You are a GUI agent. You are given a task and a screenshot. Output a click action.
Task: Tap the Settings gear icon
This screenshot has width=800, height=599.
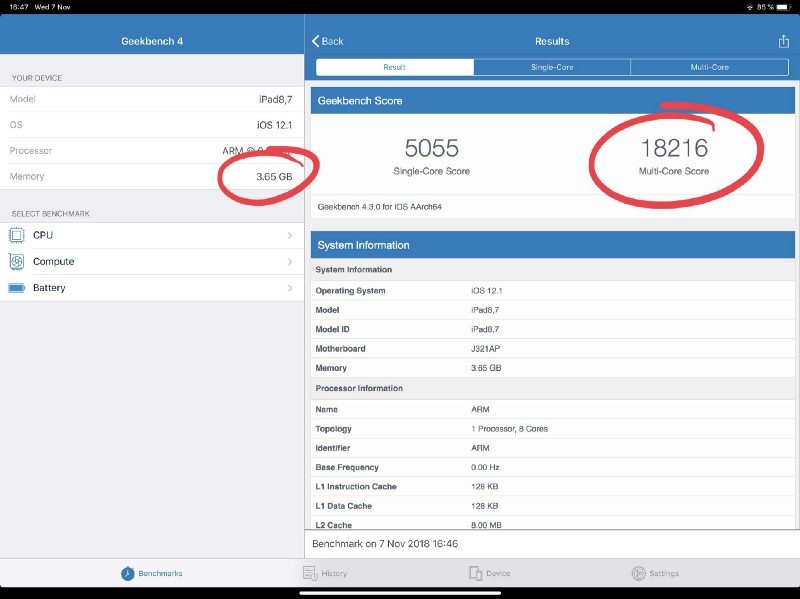point(638,573)
